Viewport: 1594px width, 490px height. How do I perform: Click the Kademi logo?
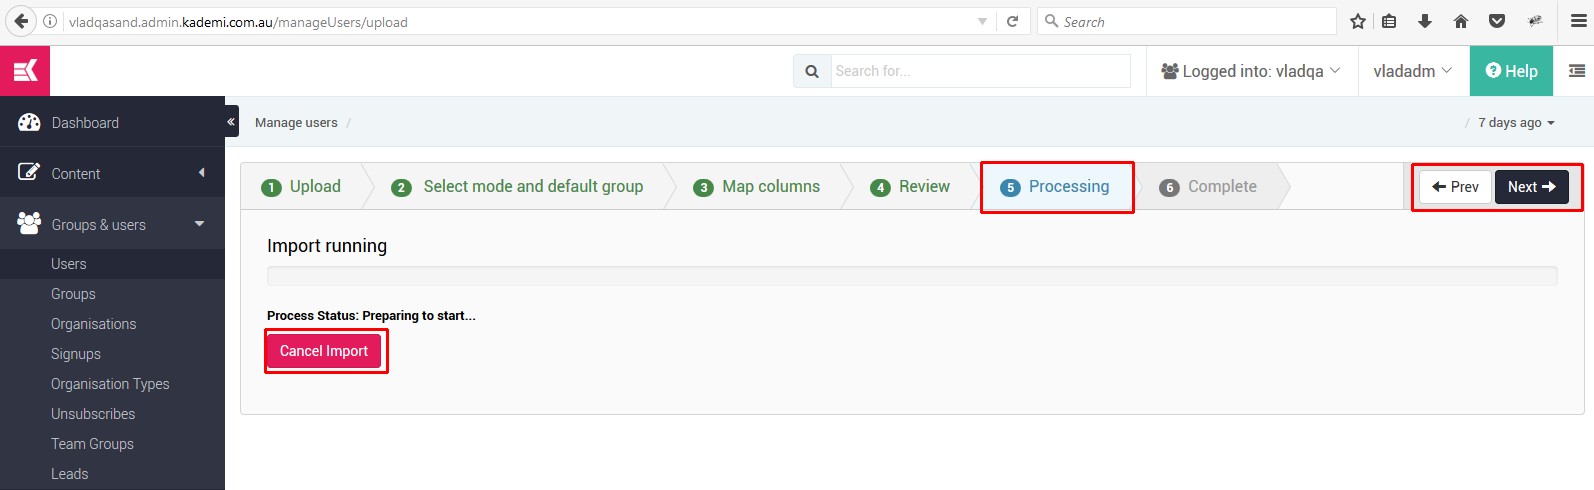[25, 70]
